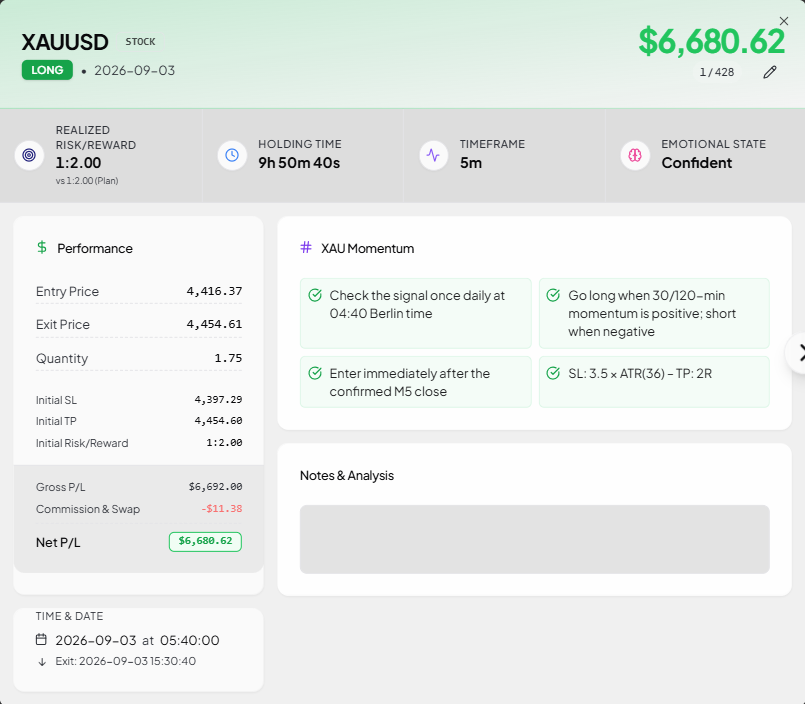Click into the Notes & Analysis text area
Viewport: 805px width, 704px height.
(x=534, y=539)
